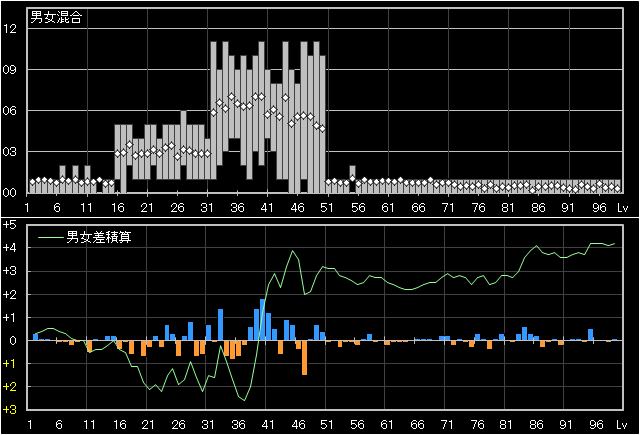Click x-axis label 11 under the 男女混合 chart
This screenshot has width=640, height=435.
(87, 208)
